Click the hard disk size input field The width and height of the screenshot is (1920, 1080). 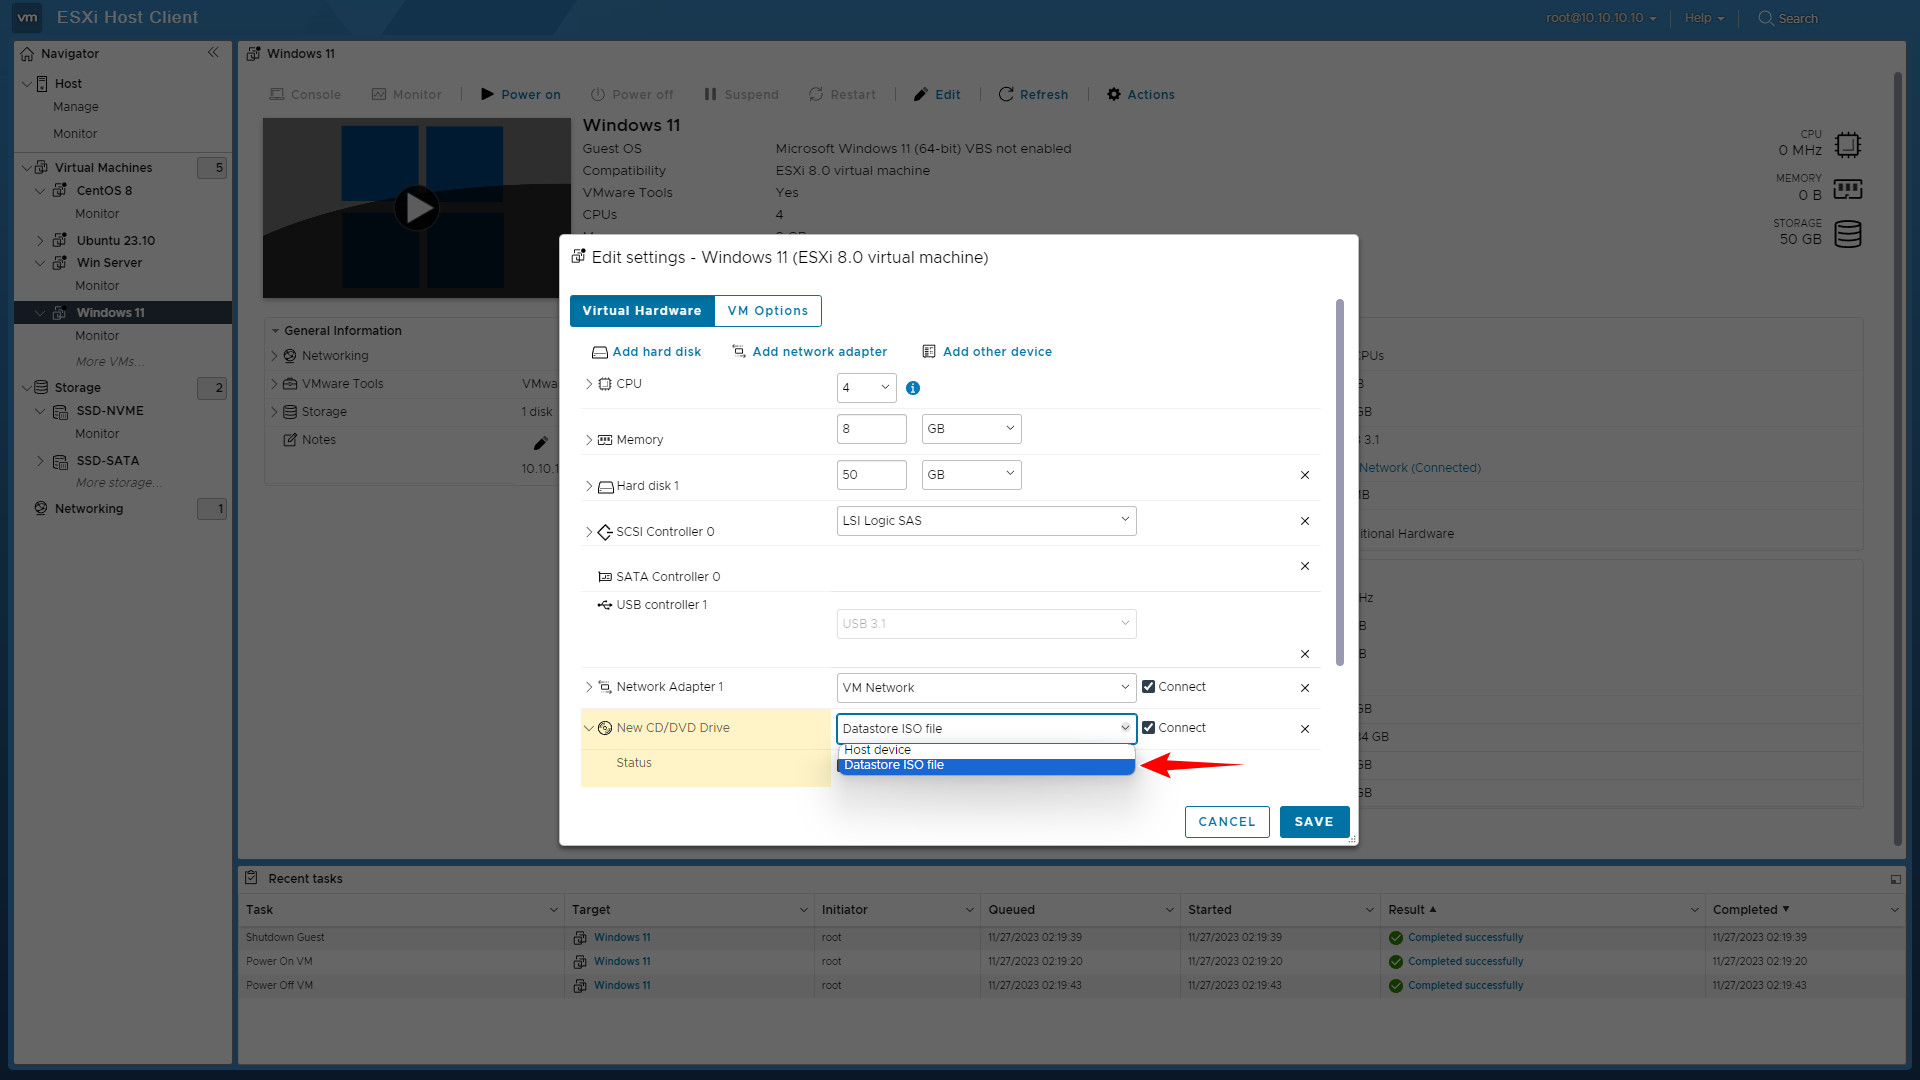tap(871, 475)
